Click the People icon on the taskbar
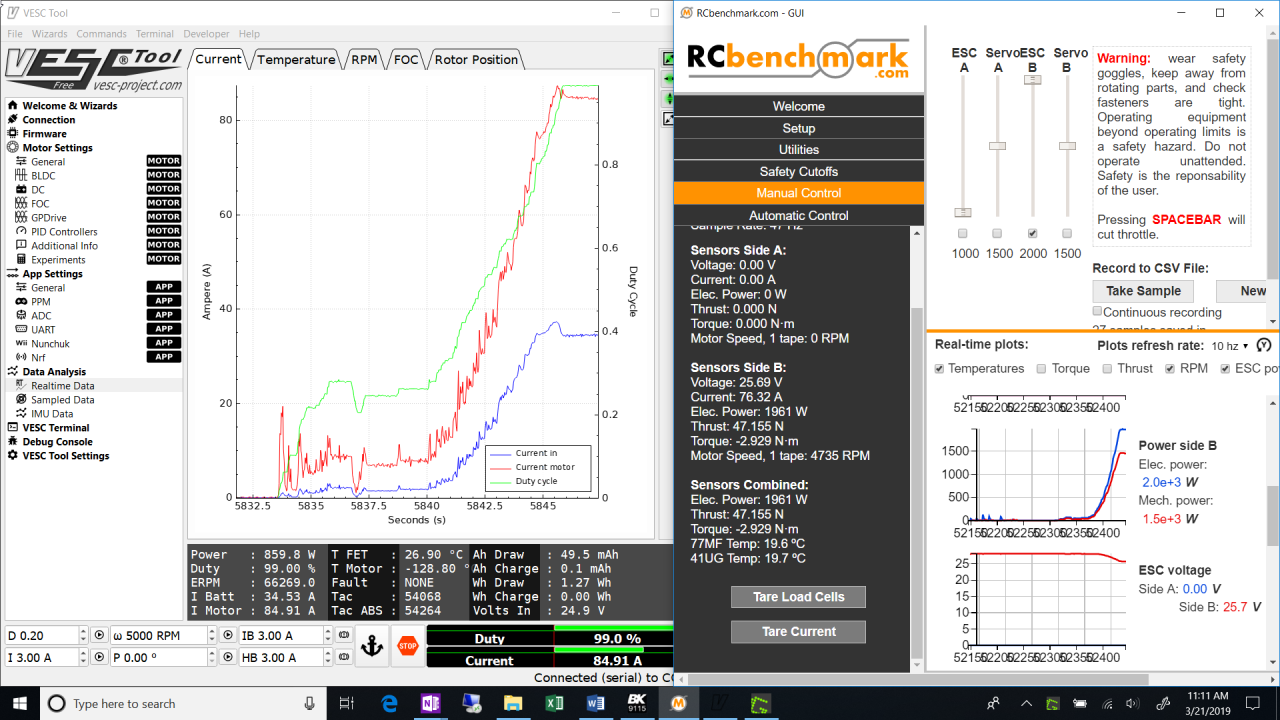Image resolution: width=1280 pixels, height=720 pixels. pos(993,704)
